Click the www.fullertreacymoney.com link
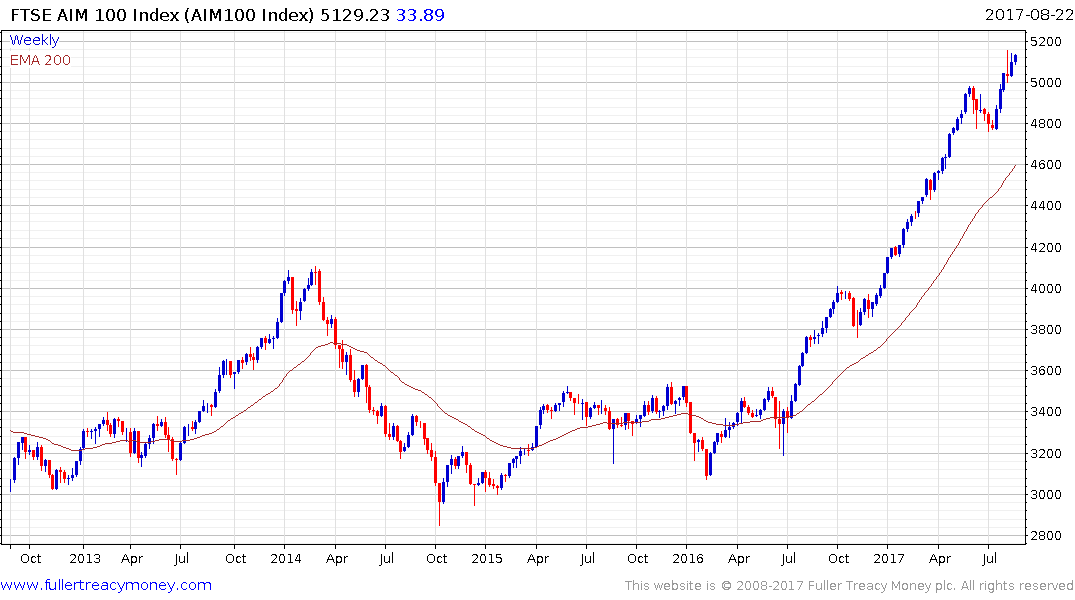 (106, 585)
